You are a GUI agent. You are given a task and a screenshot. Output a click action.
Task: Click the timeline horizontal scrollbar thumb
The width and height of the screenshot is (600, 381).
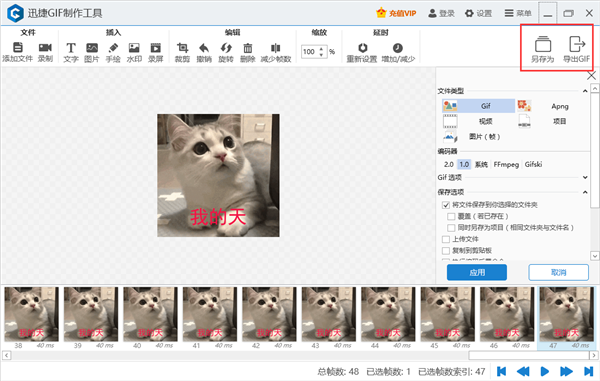pos(528,355)
